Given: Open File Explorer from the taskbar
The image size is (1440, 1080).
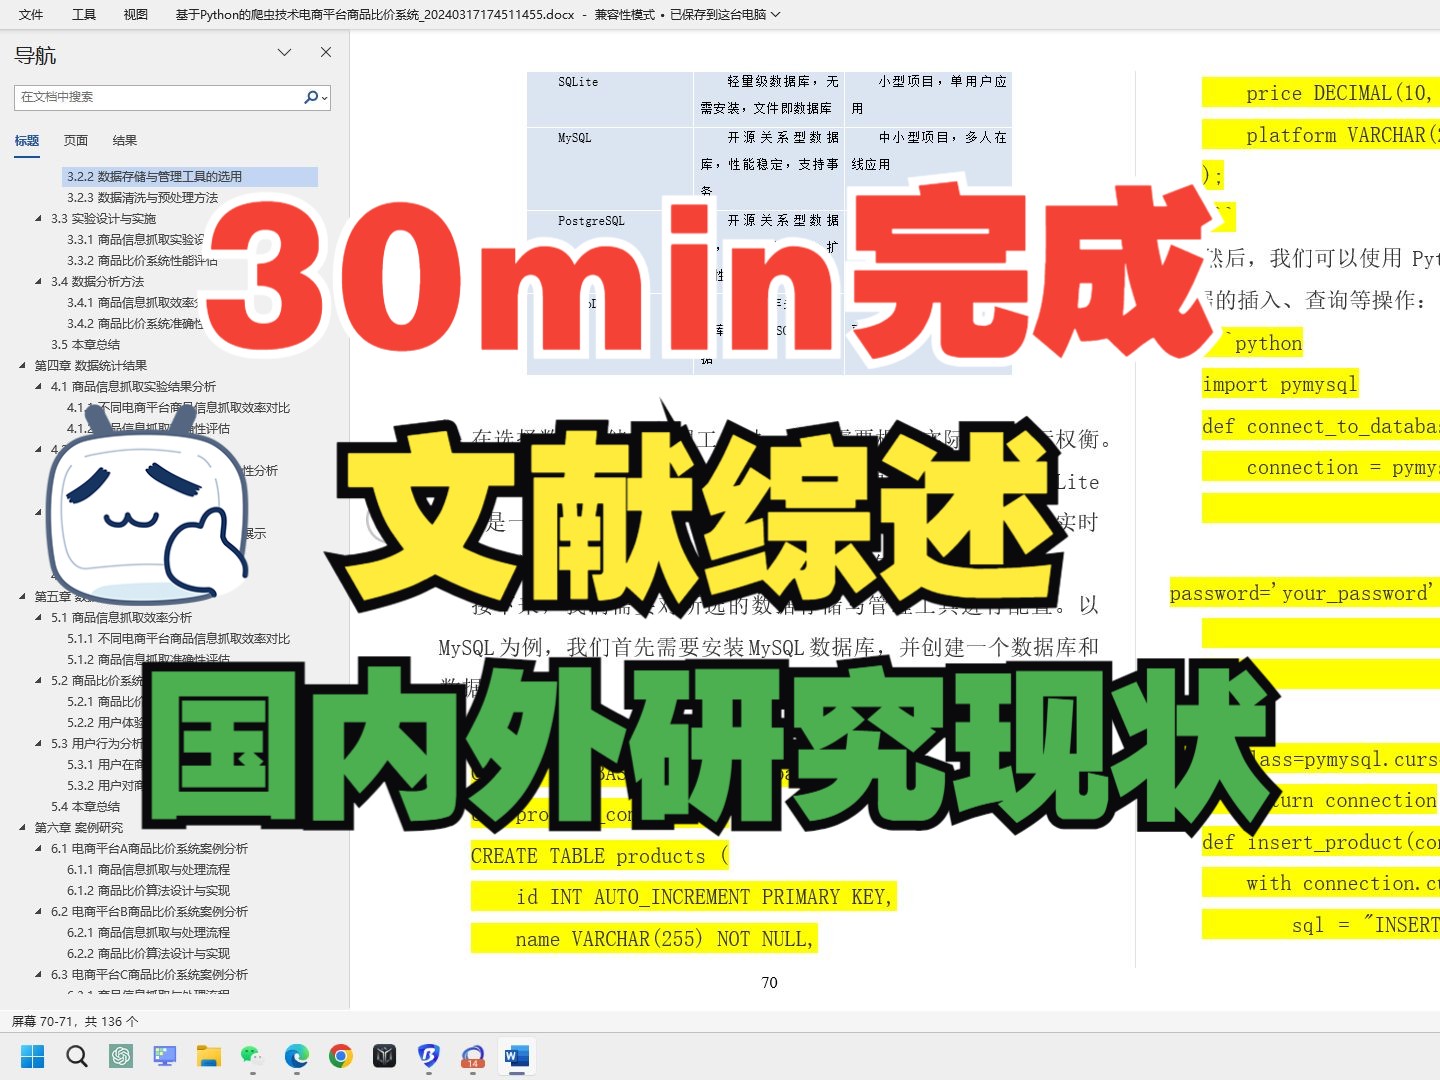Looking at the screenshot, I should (x=209, y=1056).
